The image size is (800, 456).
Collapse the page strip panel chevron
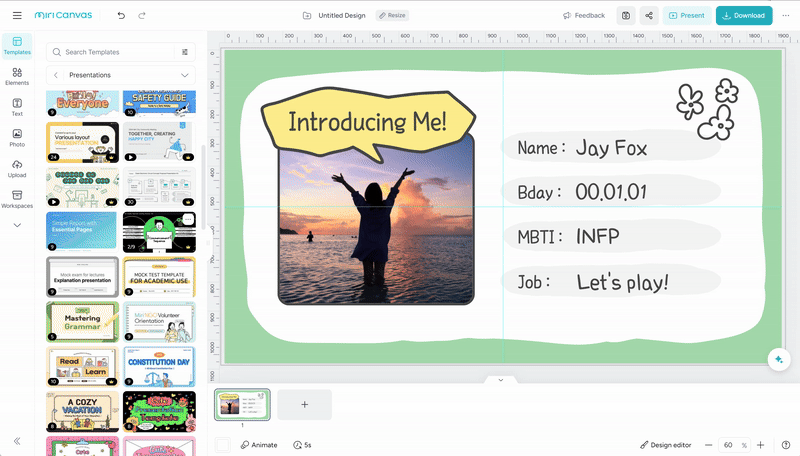(x=500, y=380)
